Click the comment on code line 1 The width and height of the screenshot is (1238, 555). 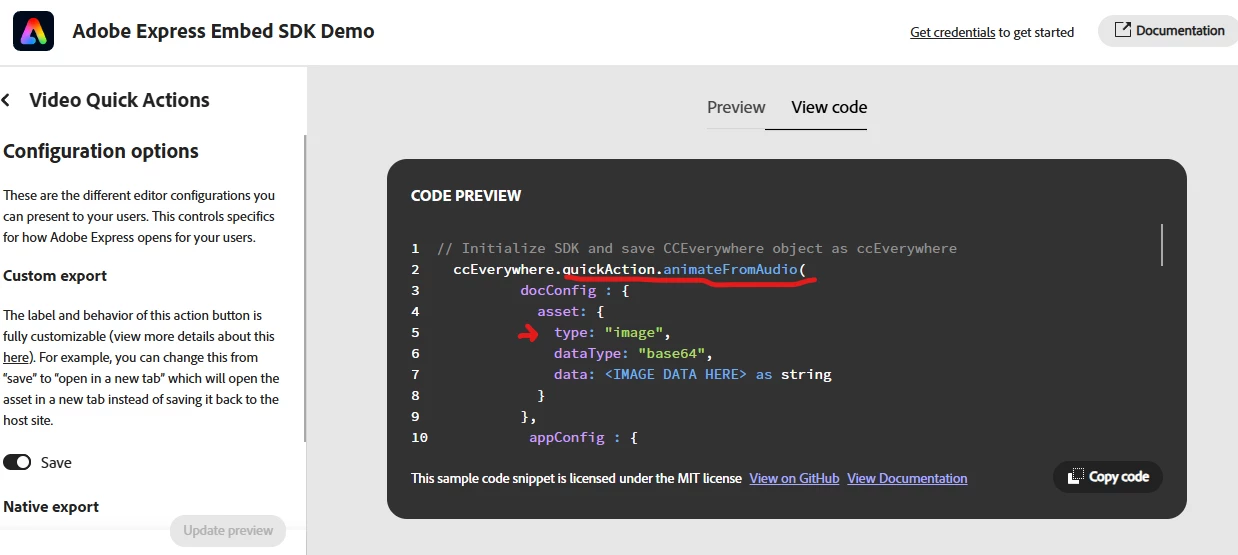[x=697, y=248]
